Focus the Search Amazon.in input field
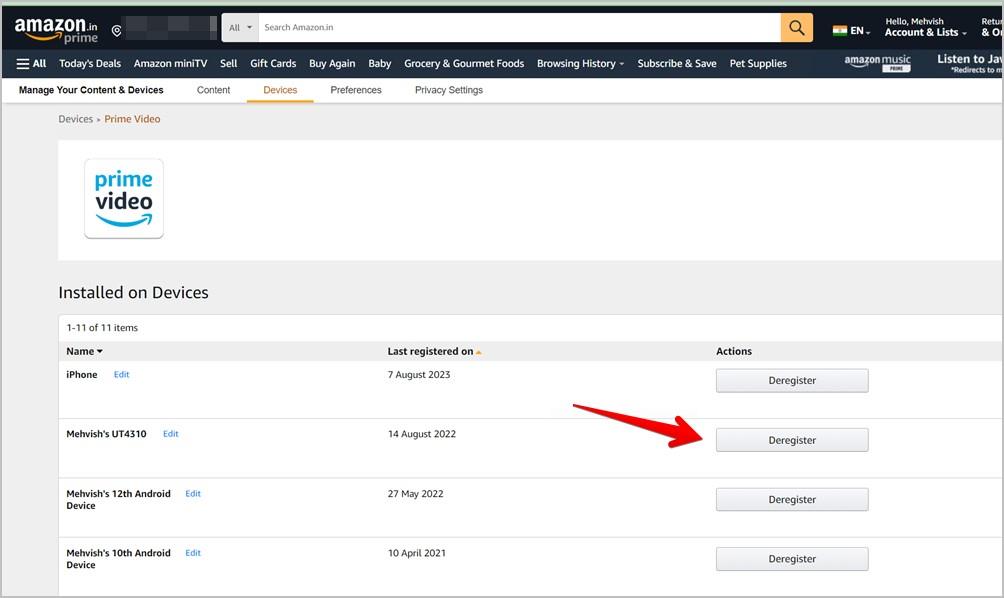Image resolution: width=1004 pixels, height=598 pixels. pos(519,28)
